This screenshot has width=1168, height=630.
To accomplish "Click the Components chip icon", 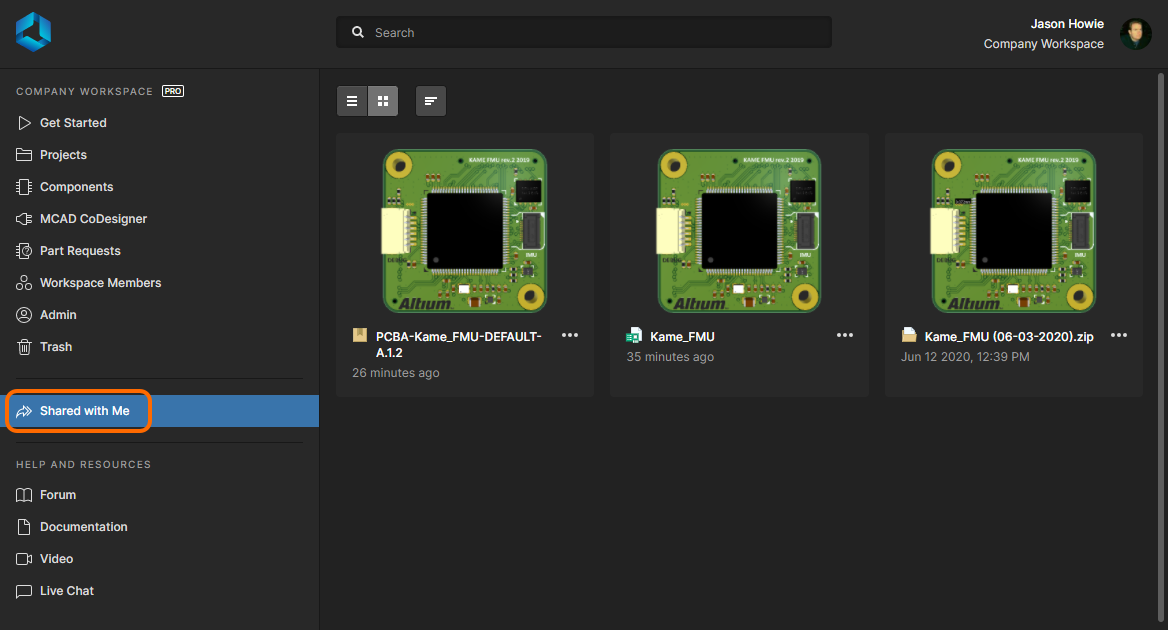I will (24, 187).
